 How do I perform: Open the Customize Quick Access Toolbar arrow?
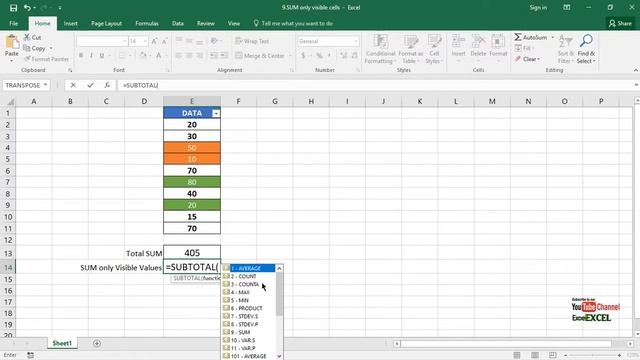(x=60, y=8)
